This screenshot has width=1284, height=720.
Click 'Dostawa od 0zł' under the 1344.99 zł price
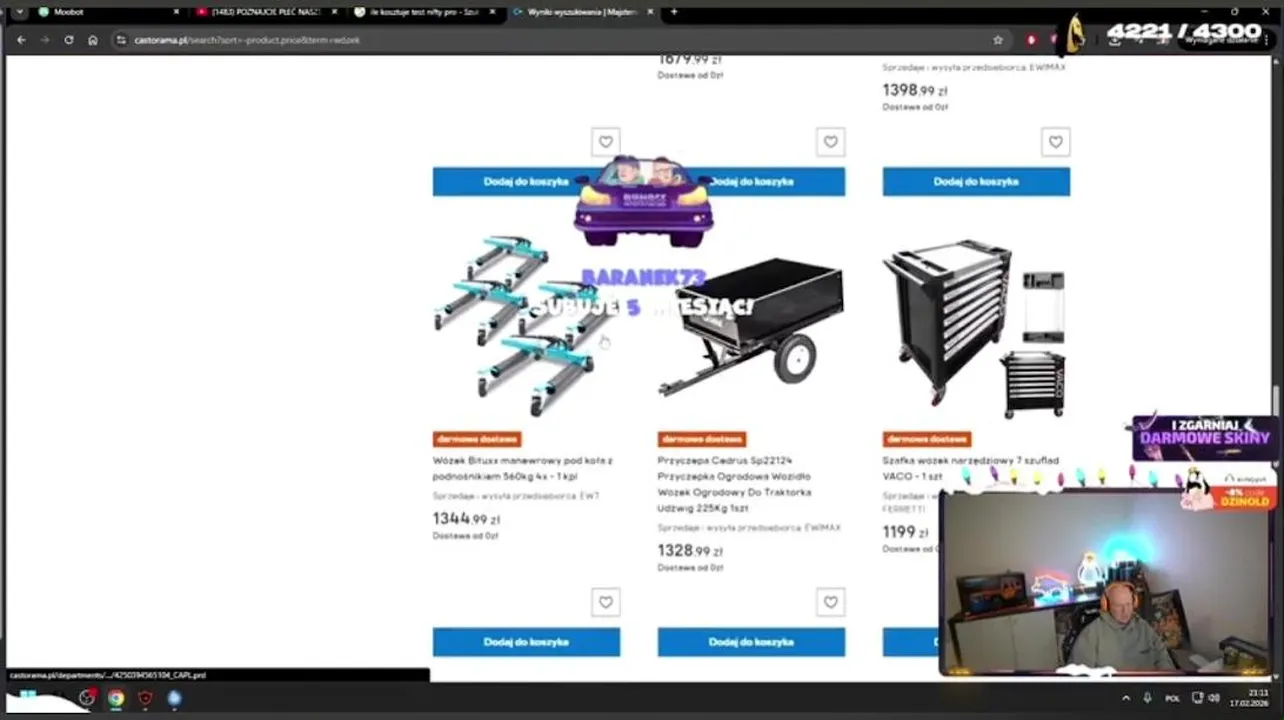pyautogui.click(x=465, y=536)
